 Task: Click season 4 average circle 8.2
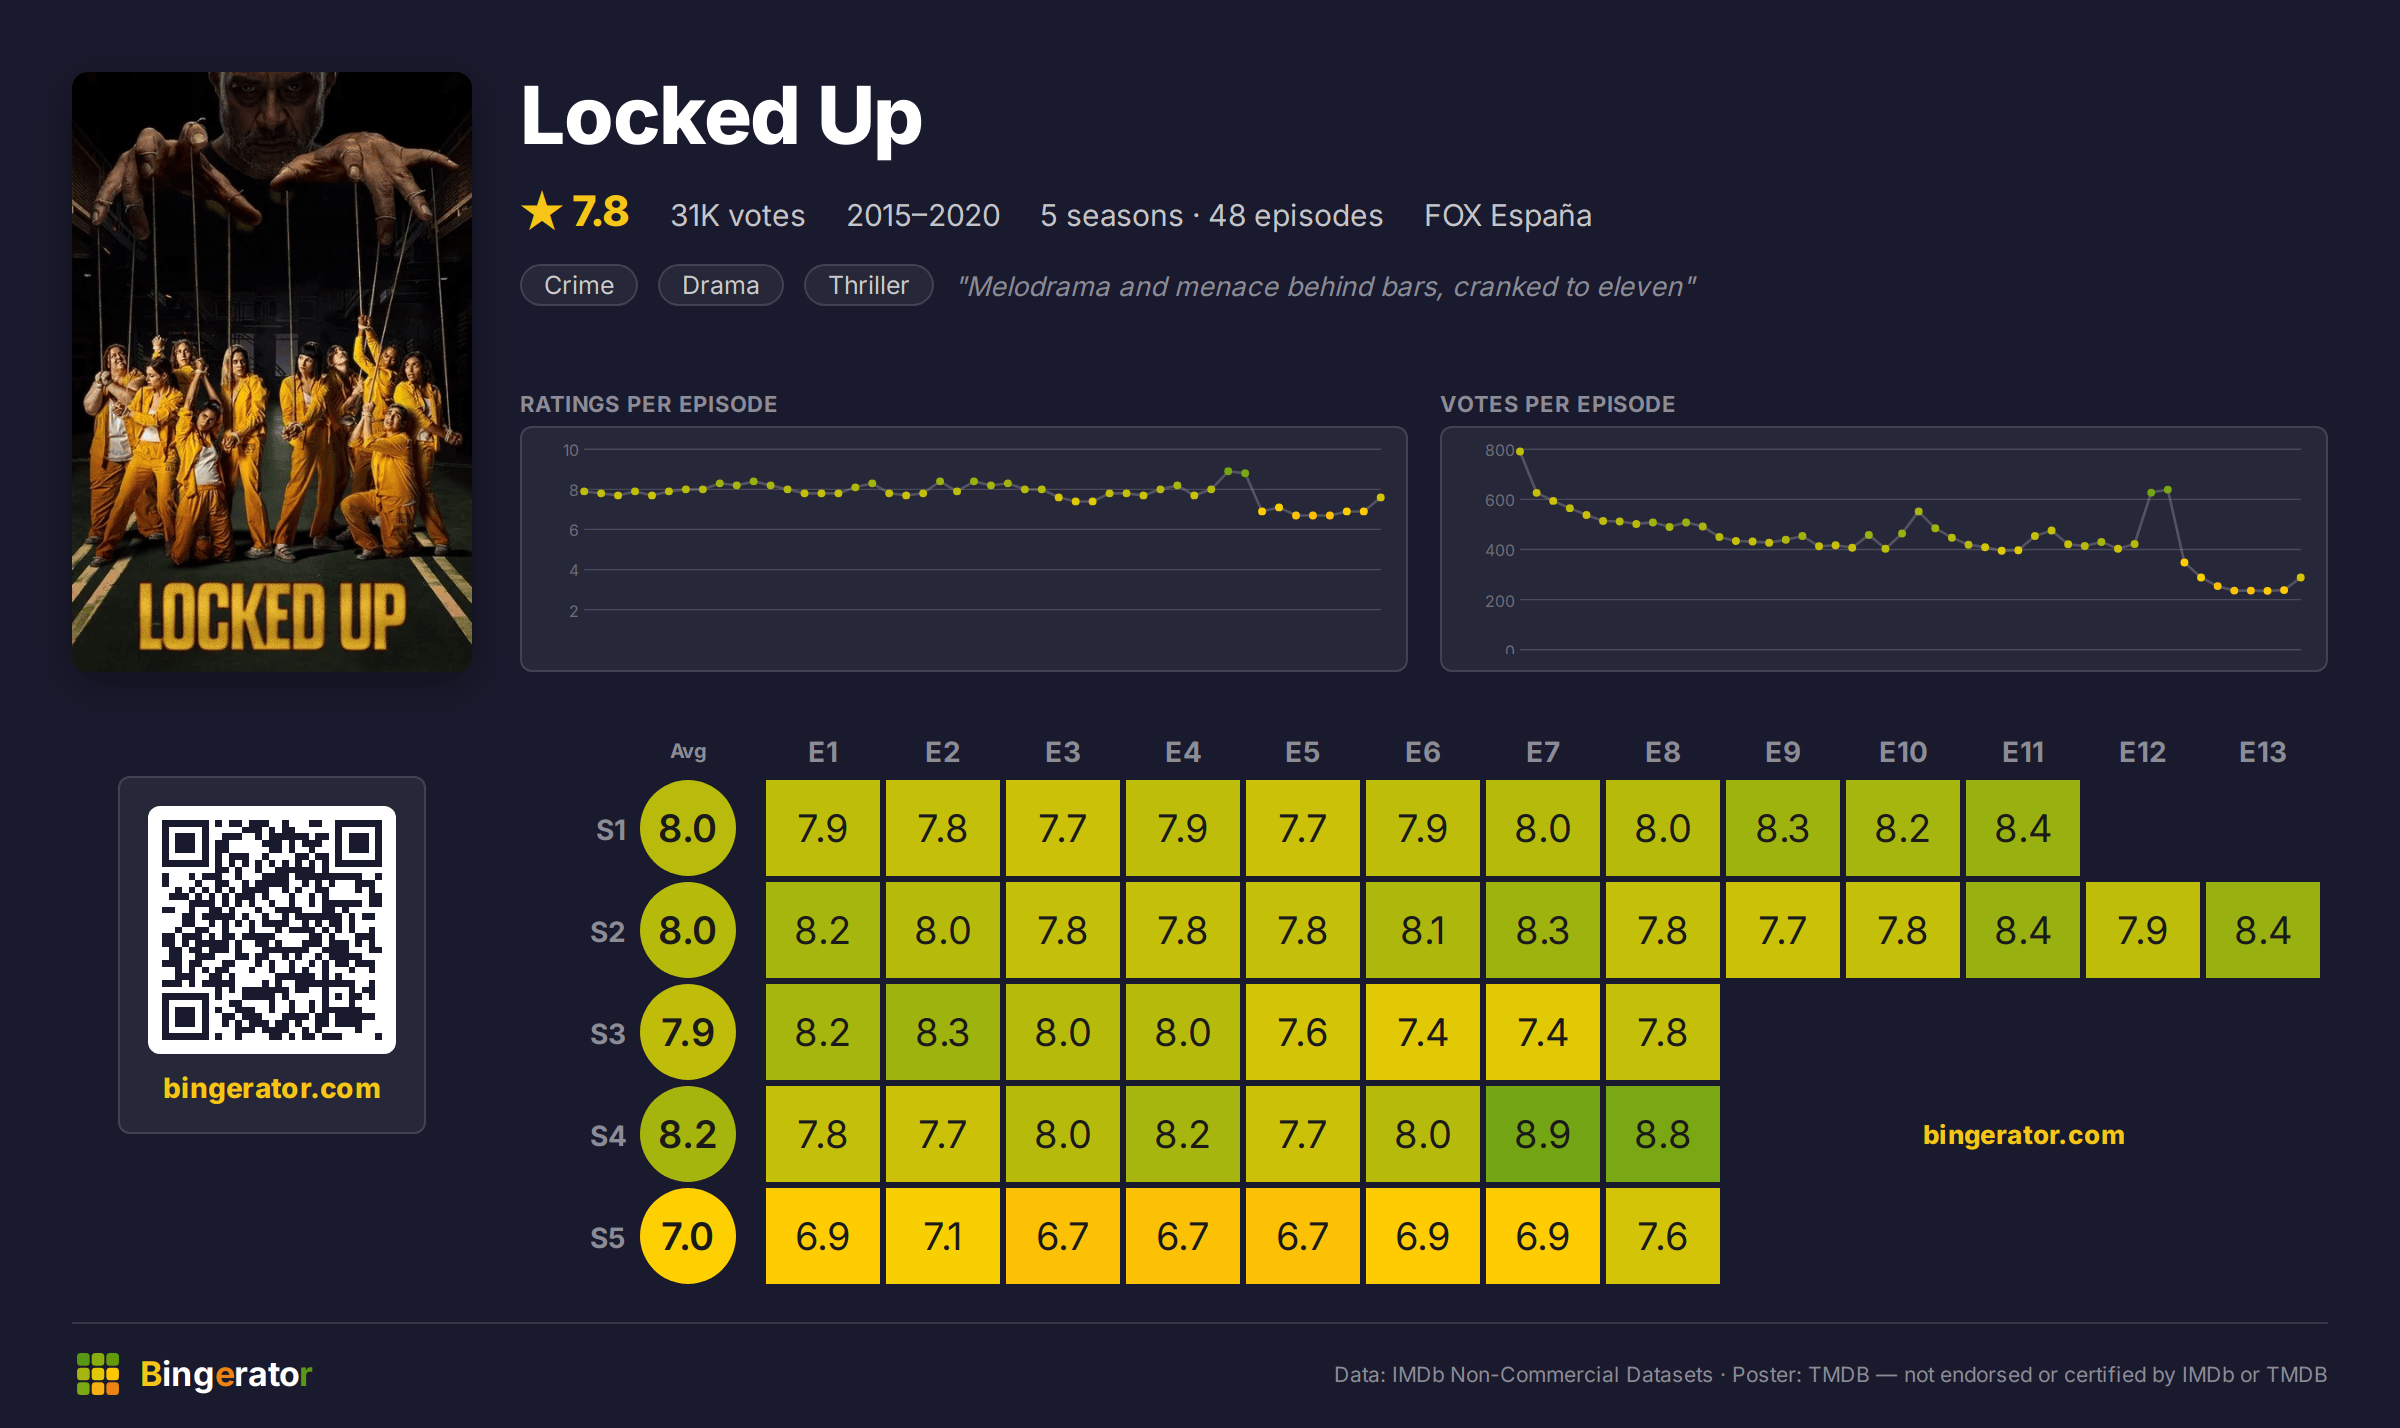(x=688, y=1134)
